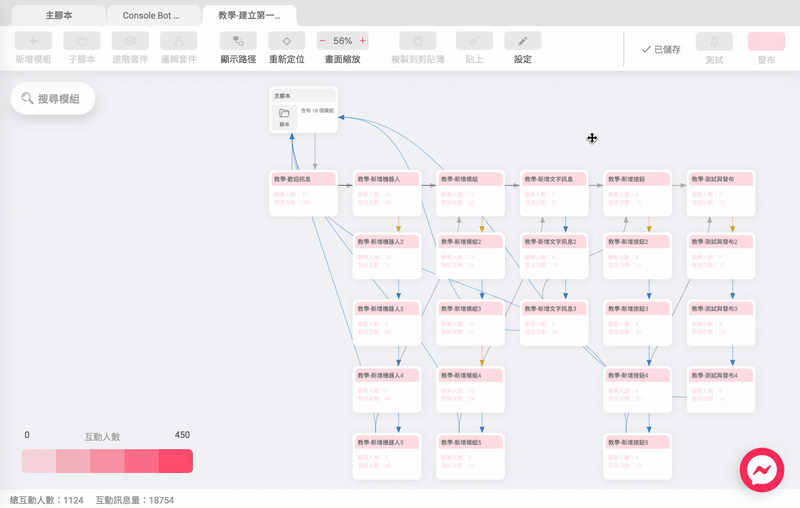
Task: Click the lightest pink swatch in 互動人數 legend
Action: point(39,461)
